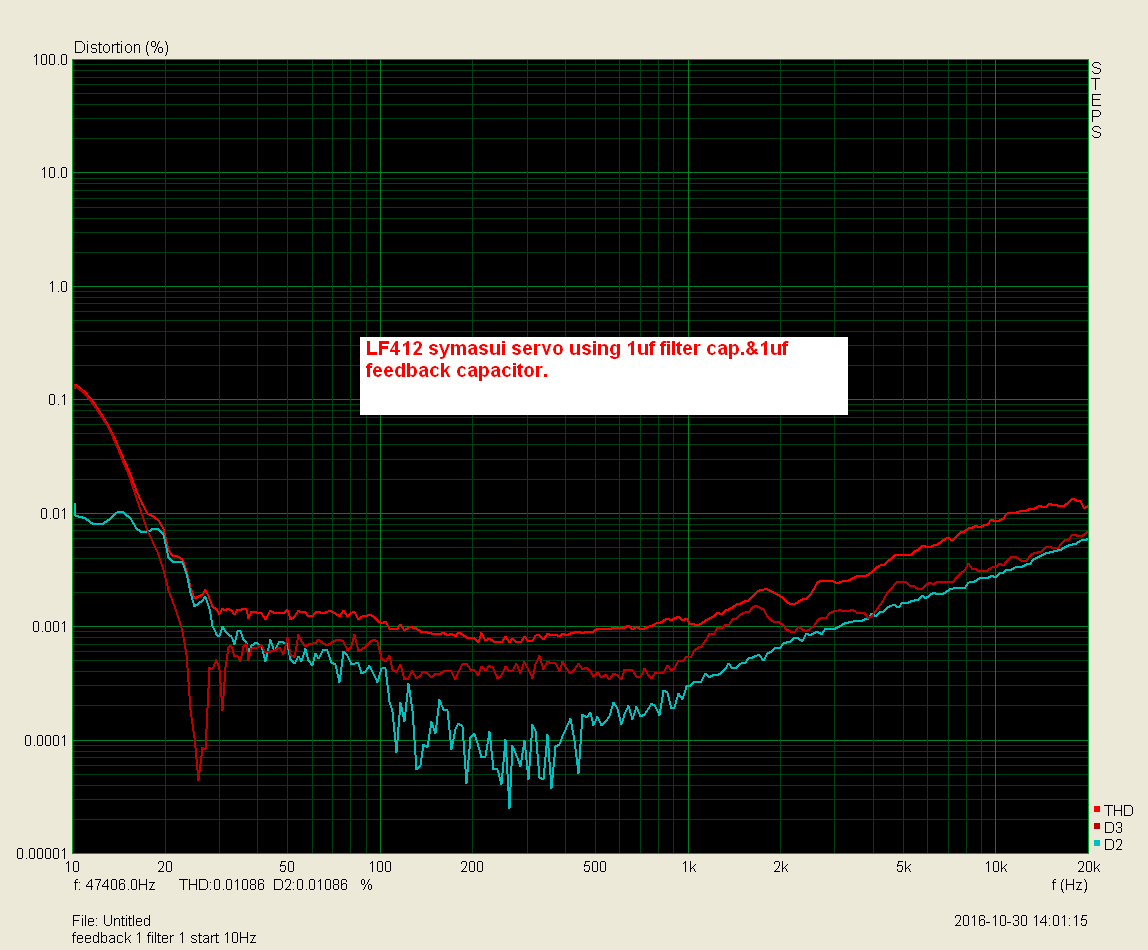Click the D3 legend label
1148x950 pixels.
tap(1114, 827)
